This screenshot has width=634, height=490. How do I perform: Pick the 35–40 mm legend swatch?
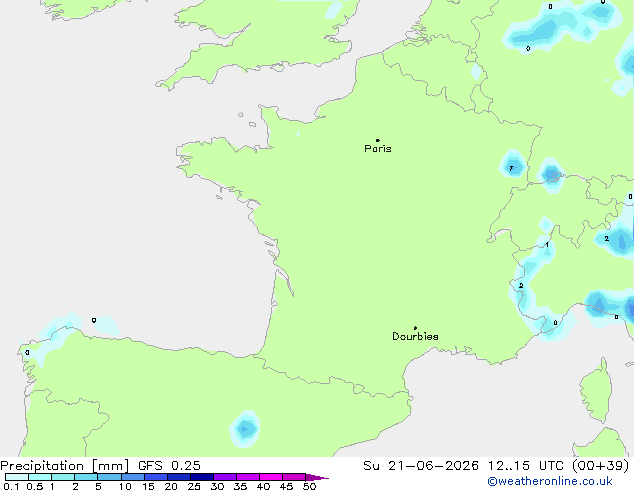click(x=248, y=477)
